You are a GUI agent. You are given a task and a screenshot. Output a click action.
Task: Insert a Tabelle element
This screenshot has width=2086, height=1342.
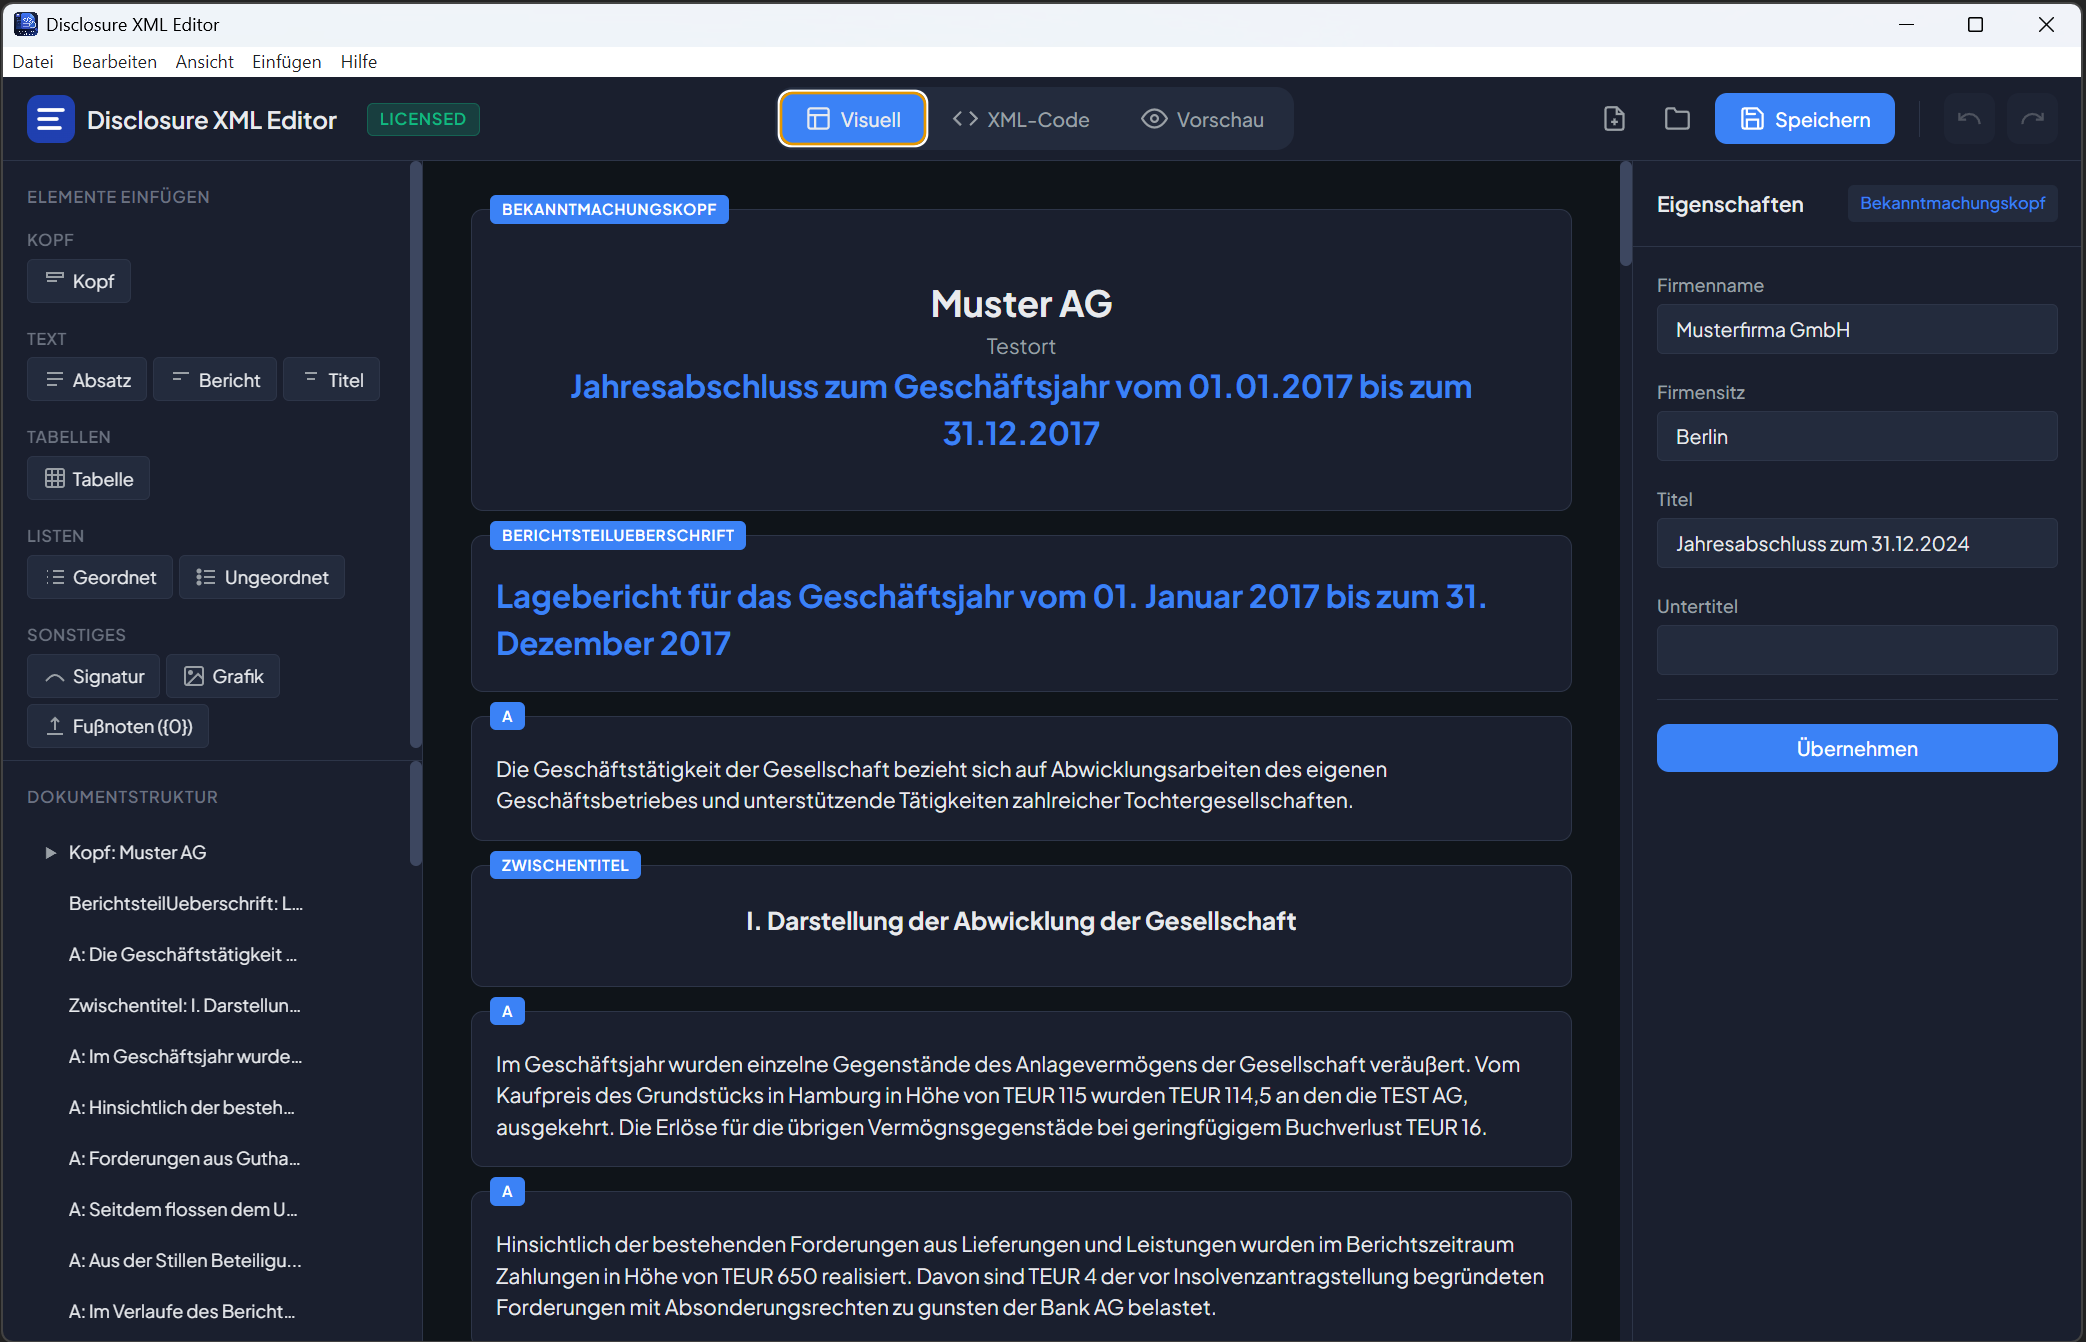click(88, 478)
